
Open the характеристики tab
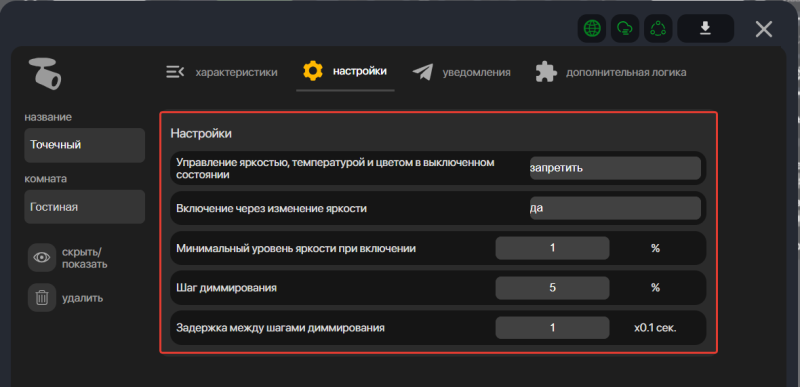click(222, 72)
